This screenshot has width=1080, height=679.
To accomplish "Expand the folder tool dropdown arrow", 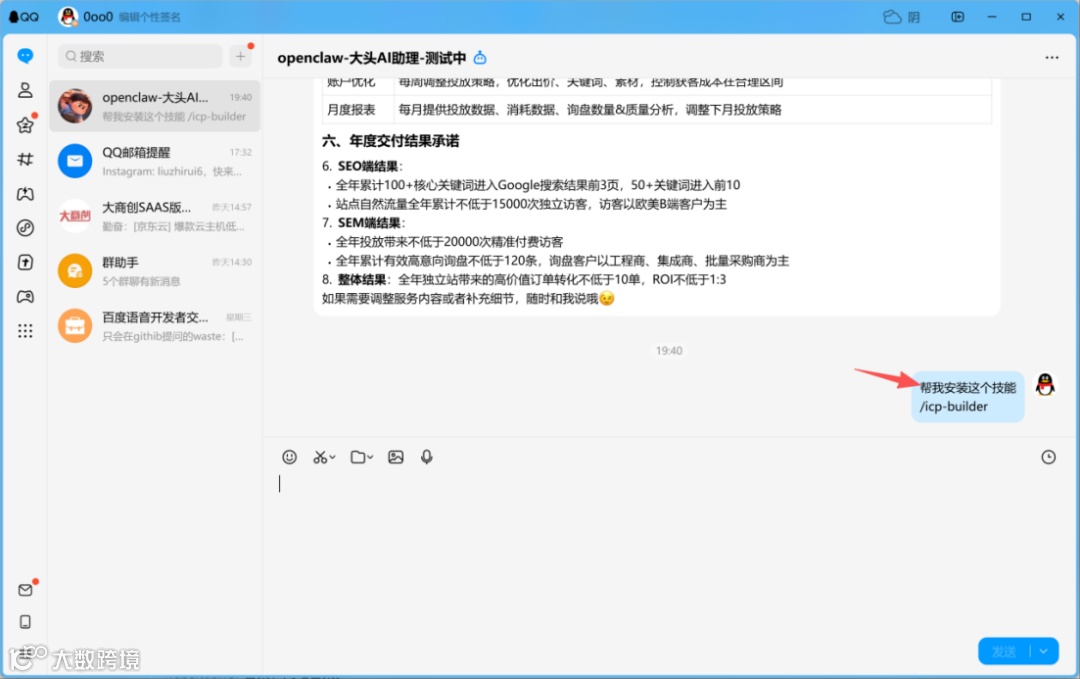I will pos(371,457).
